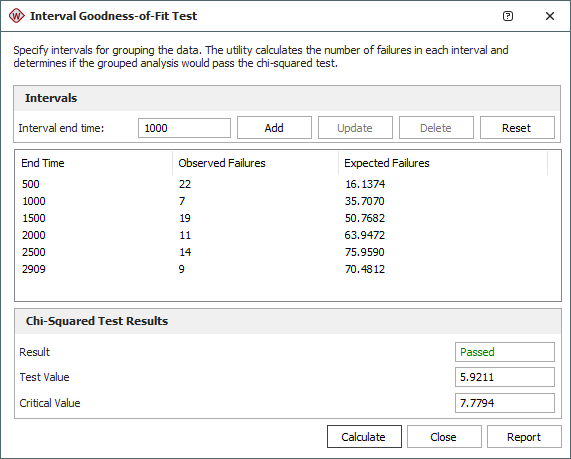Viewport: 571px width, 459px height.
Task: Select the 1500 end time row
Action: pos(284,218)
